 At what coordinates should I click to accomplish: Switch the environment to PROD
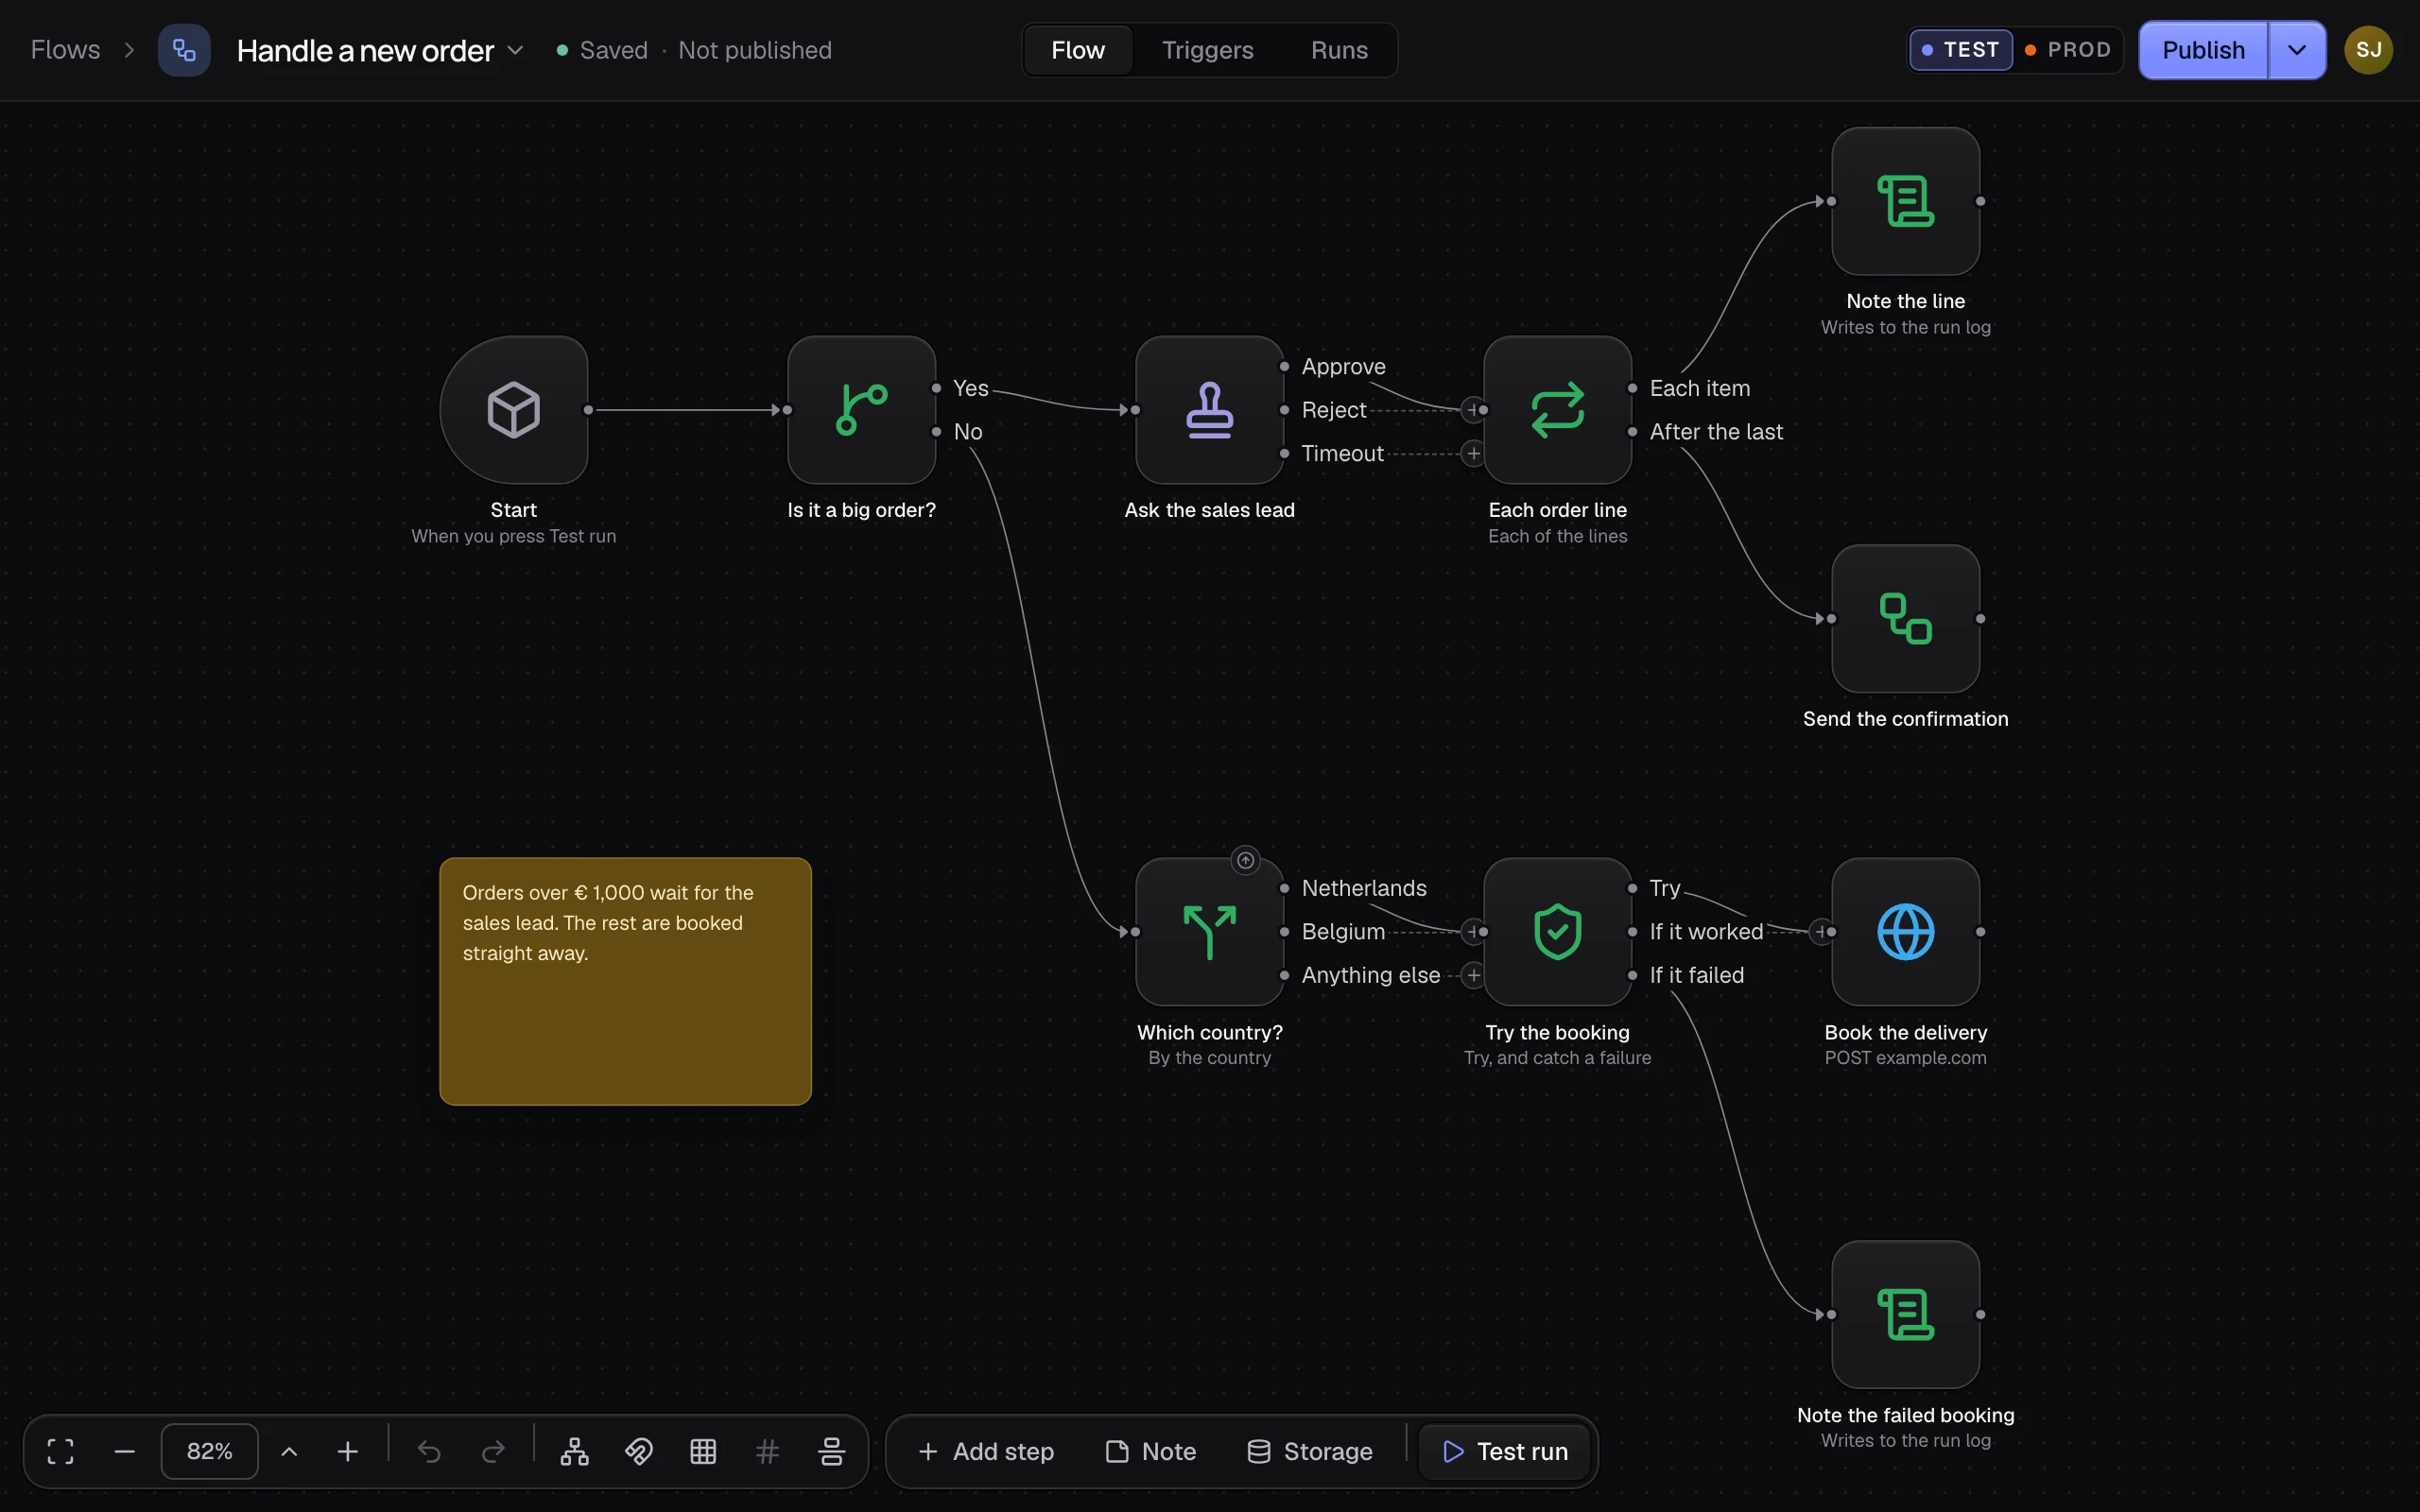2067,50
